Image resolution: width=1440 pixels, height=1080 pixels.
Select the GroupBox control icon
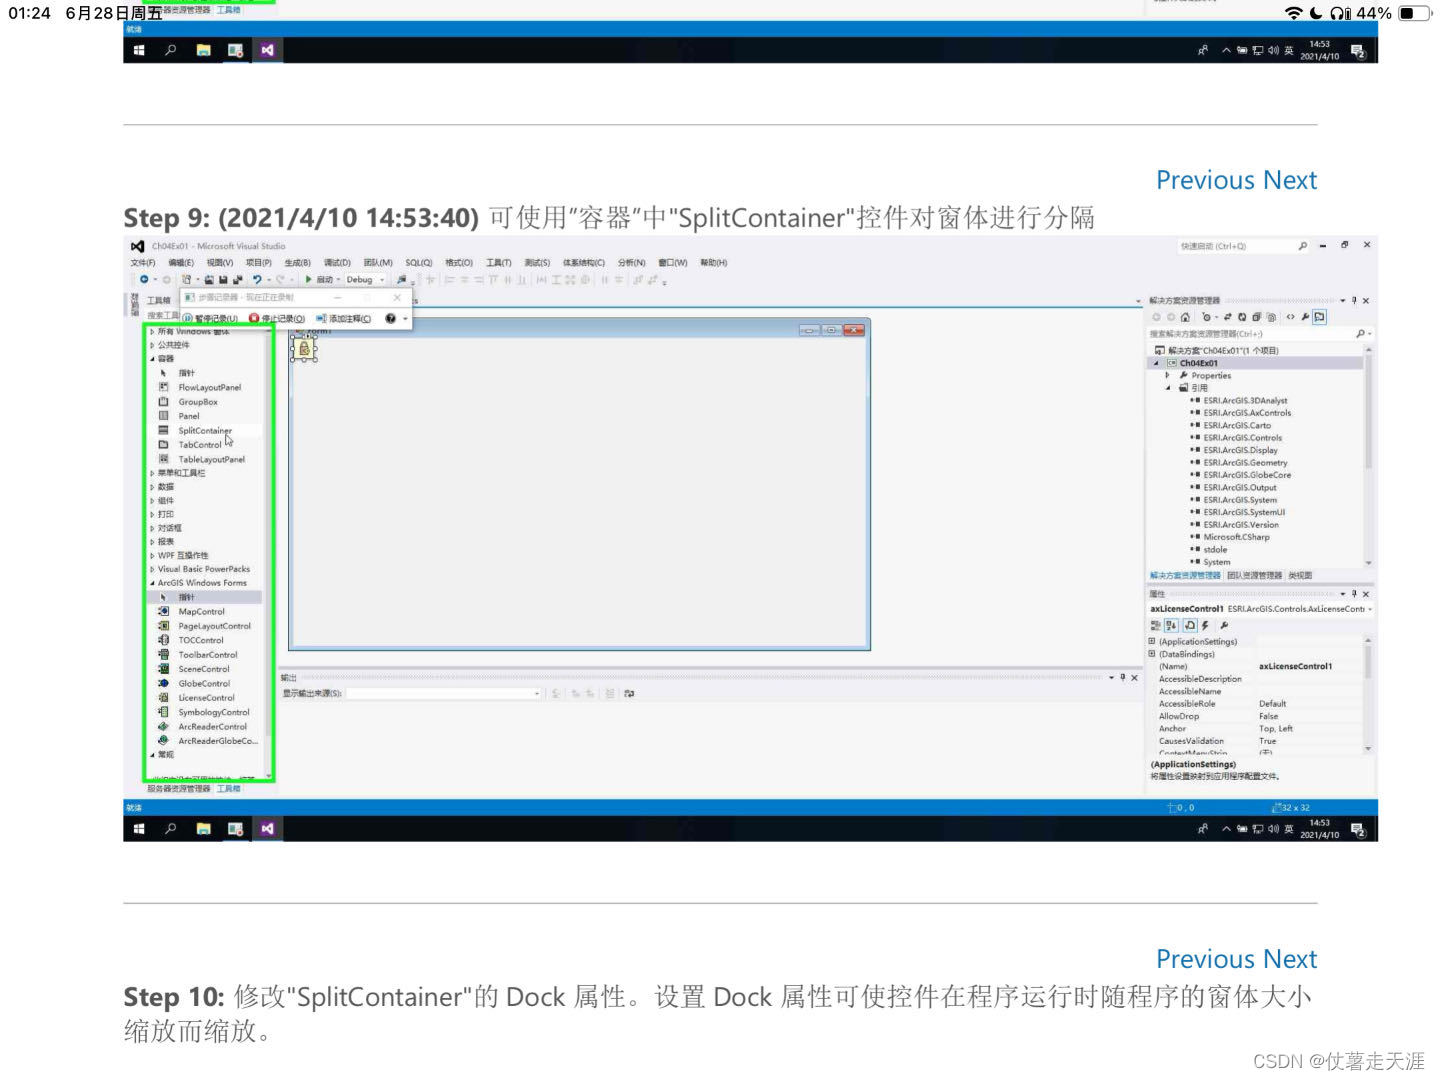(x=163, y=401)
